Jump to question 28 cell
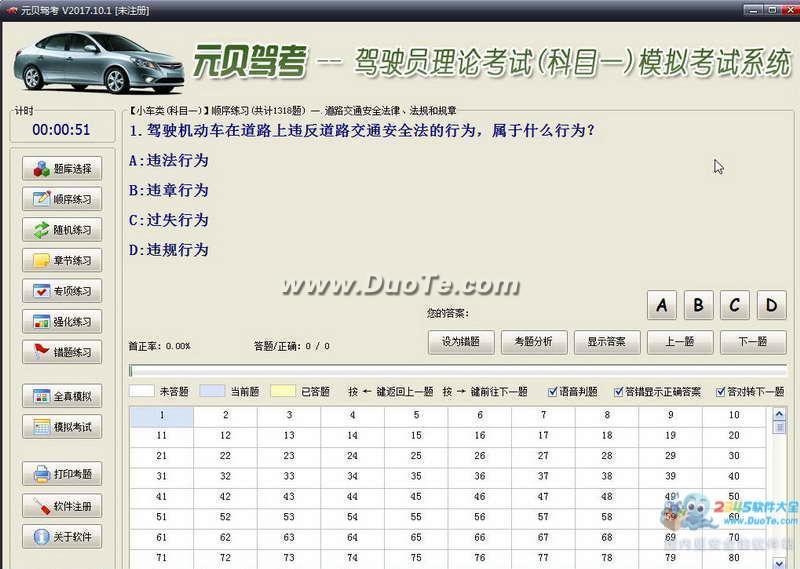 pyautogui.click(x=607, y=456)
